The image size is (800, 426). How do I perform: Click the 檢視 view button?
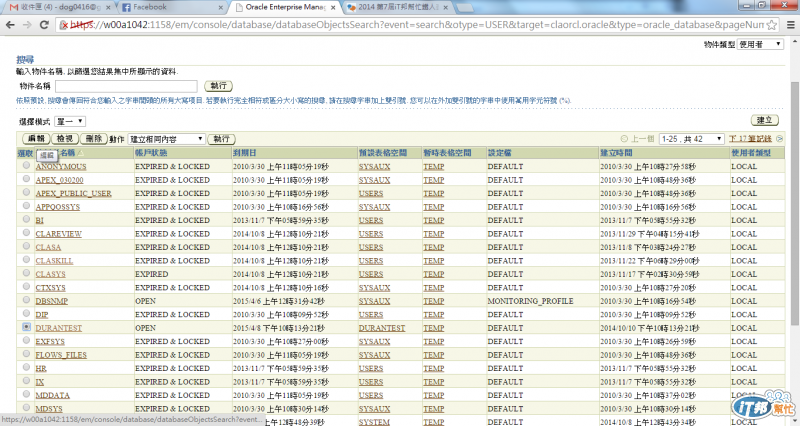[x=65, y=138]
